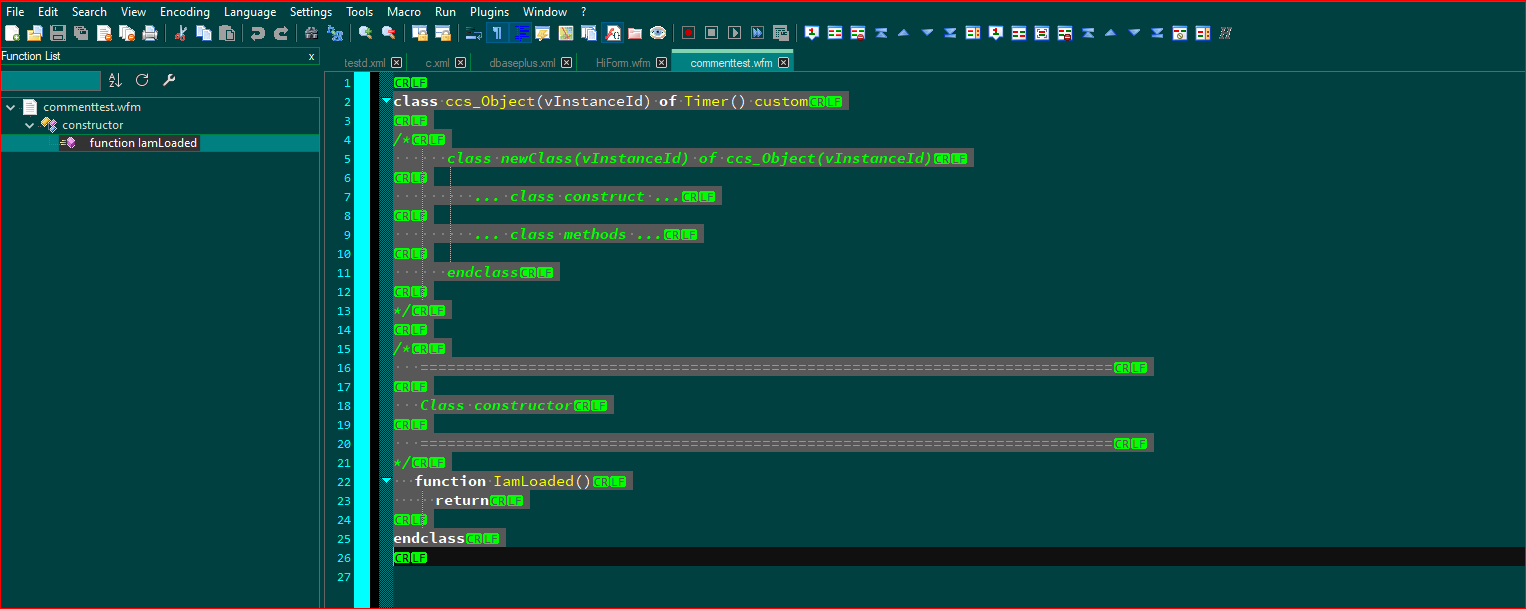1526x609 pixels.
Task: Click 'Class constructor' comment text
Action: point(496,405)
